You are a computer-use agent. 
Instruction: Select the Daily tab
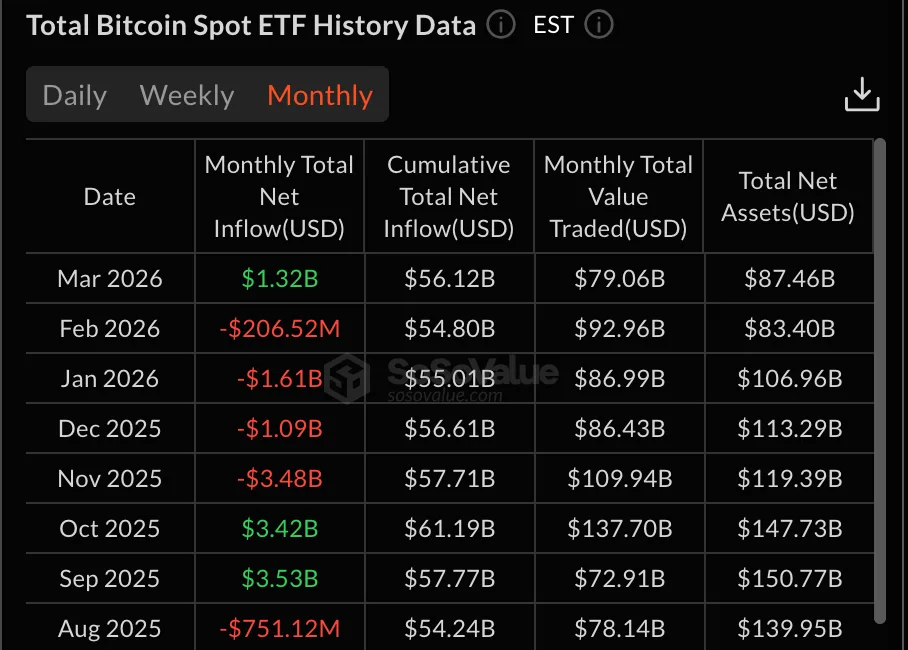[x=74, y=95]
